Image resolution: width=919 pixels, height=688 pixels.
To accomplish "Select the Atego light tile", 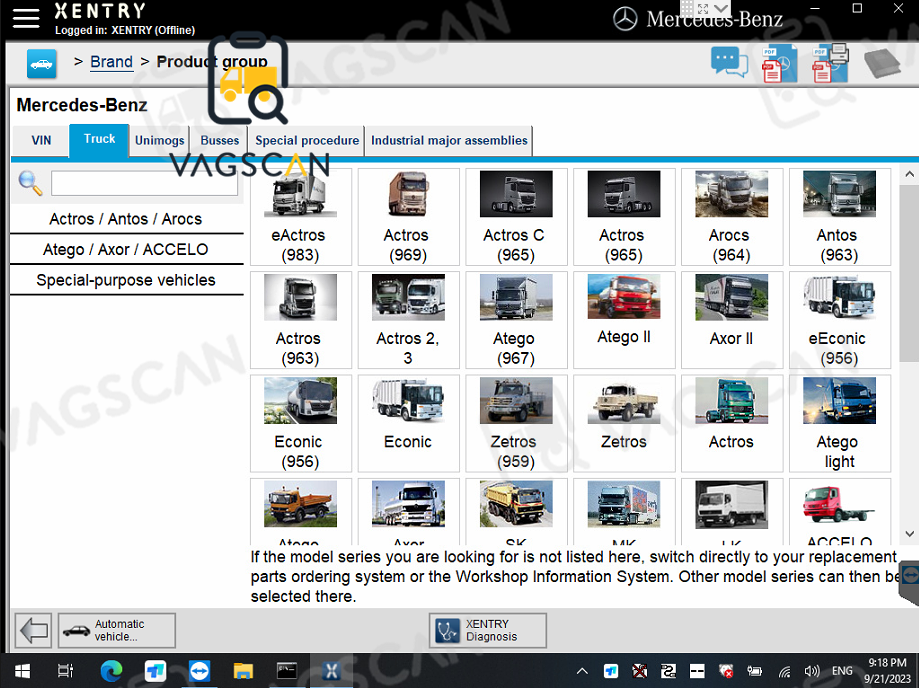I will tap(839, 423).
